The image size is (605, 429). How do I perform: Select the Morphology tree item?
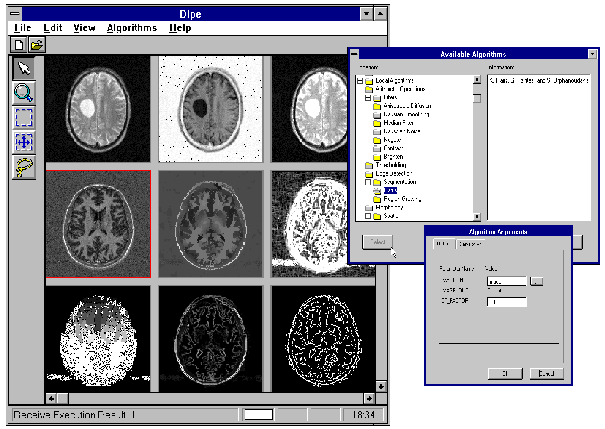(389, 208)
